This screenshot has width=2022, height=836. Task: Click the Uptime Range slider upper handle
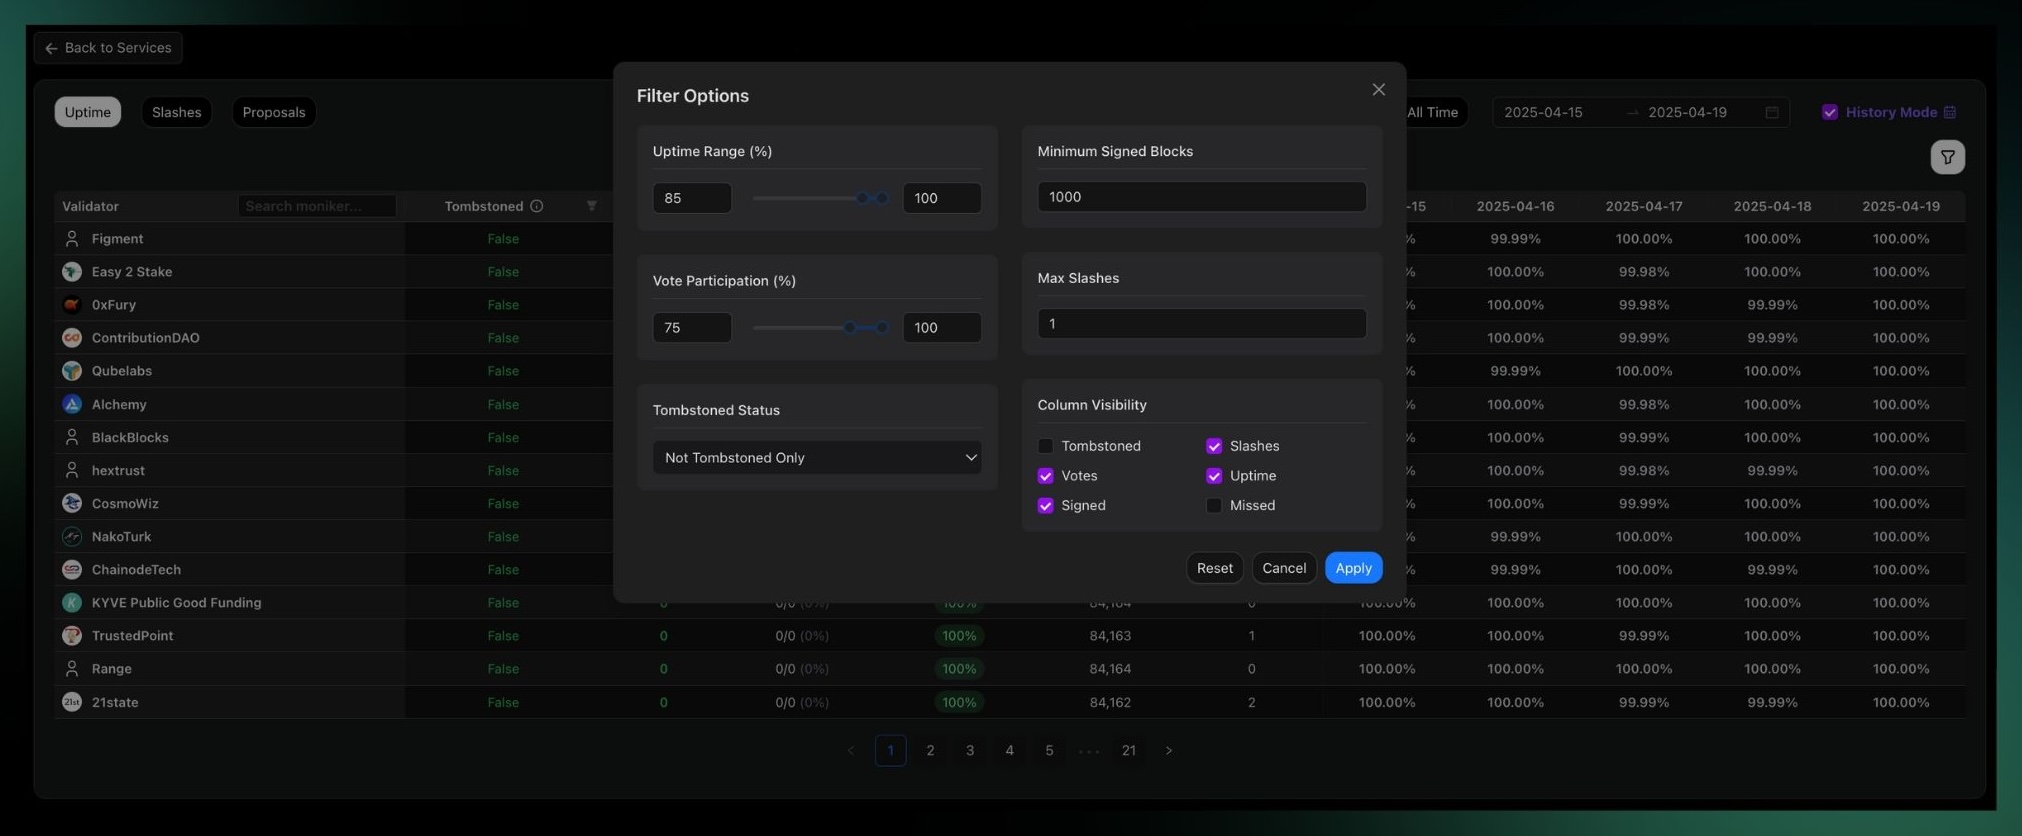(x=882, y=198)
